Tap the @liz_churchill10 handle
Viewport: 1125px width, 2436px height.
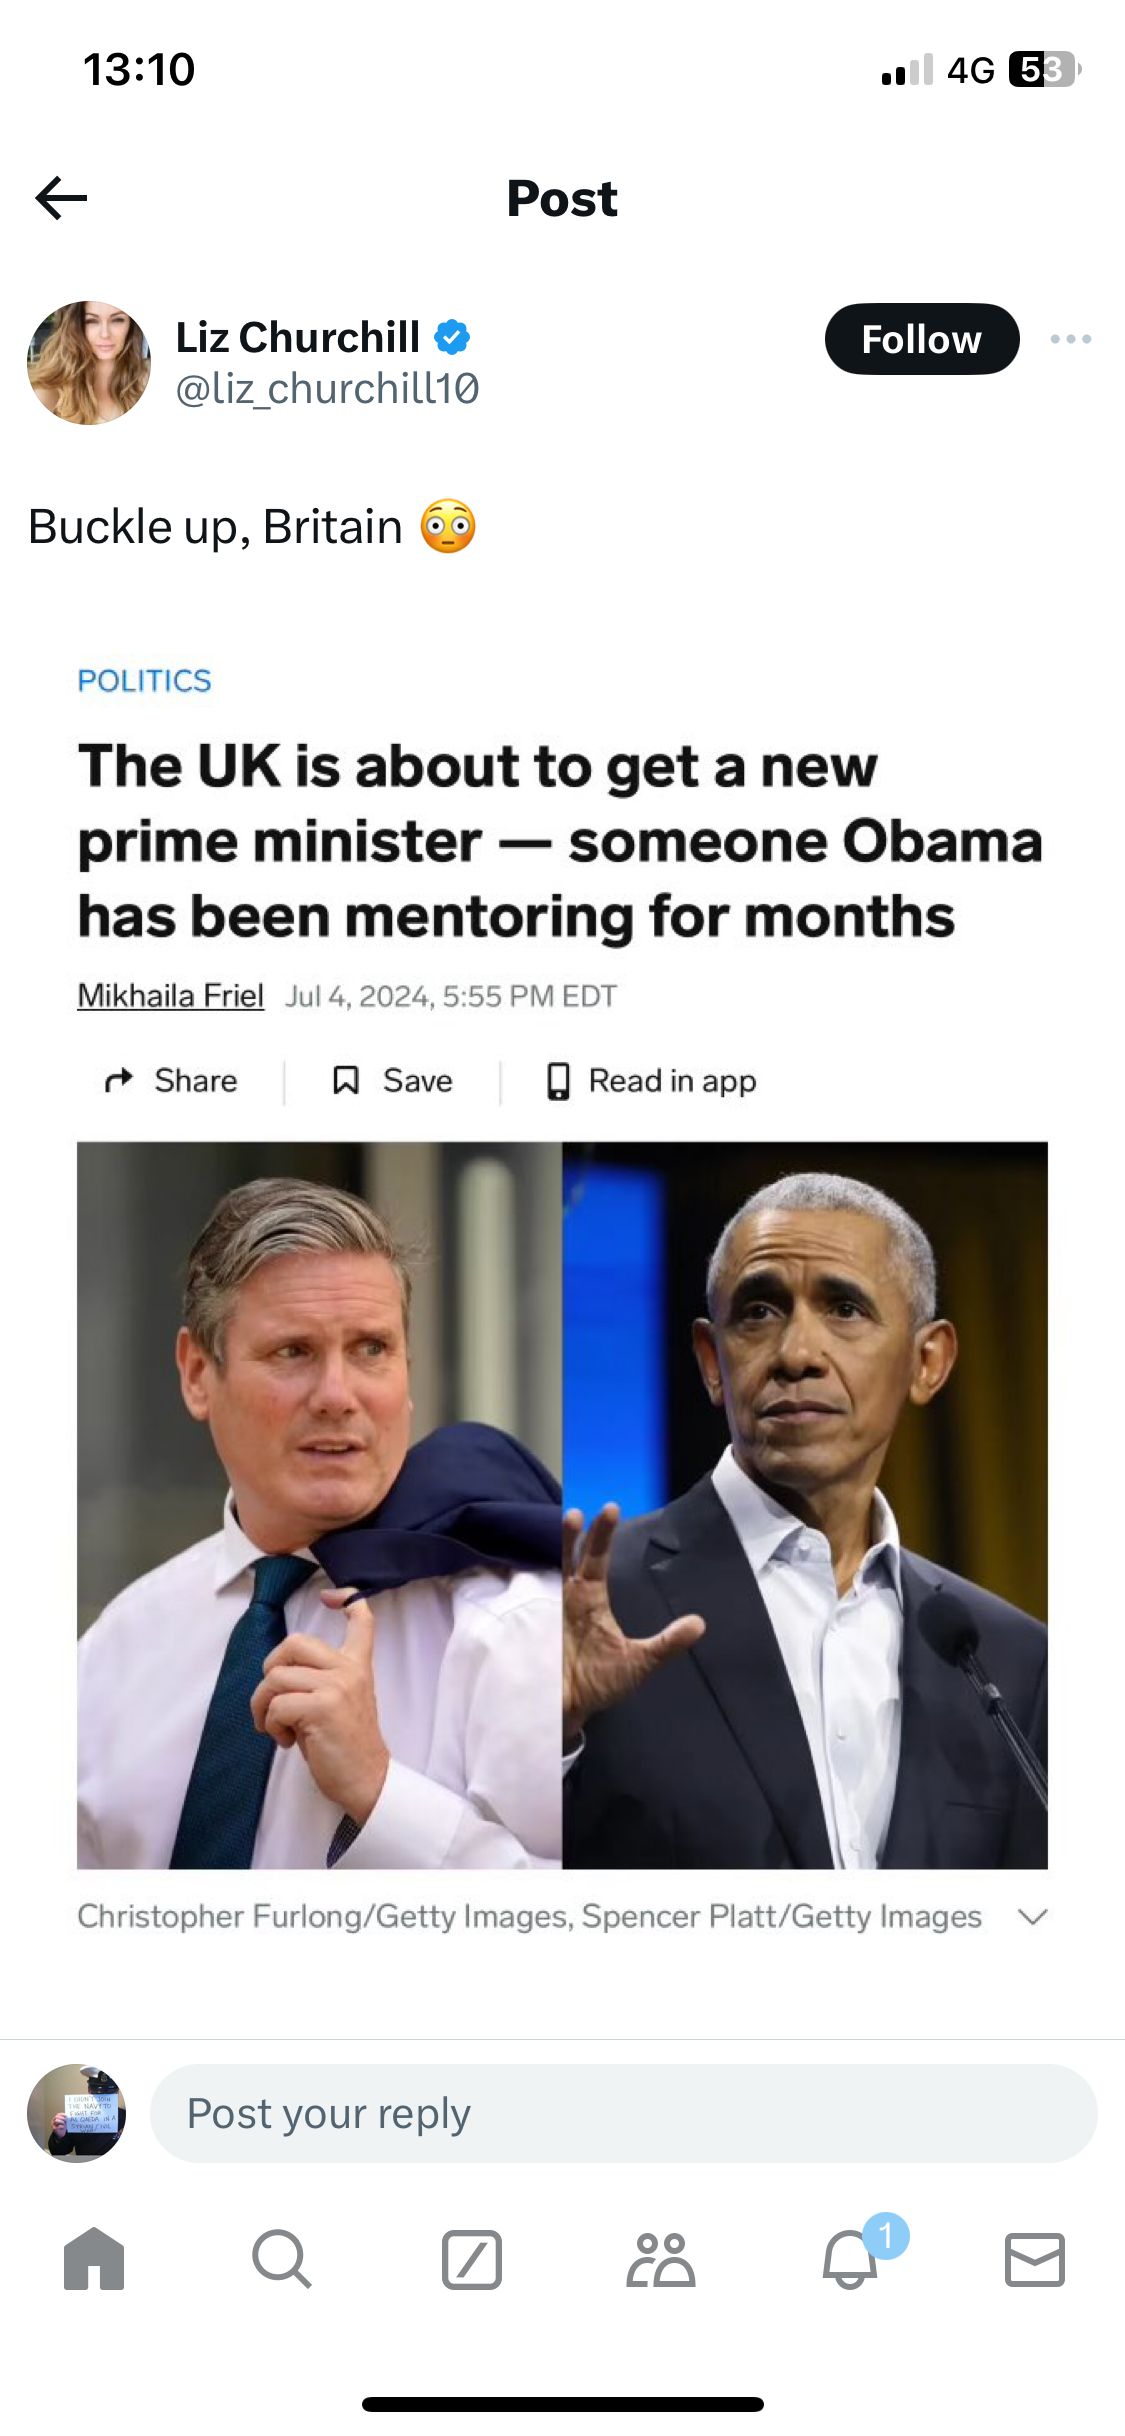click(328, 389)
